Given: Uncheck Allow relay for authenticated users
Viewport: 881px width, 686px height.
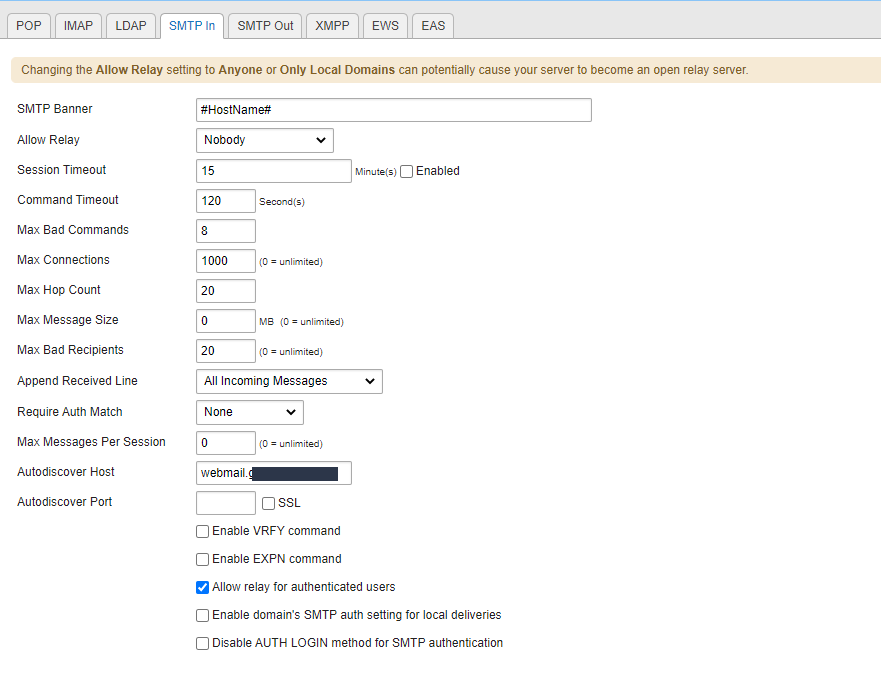Looking at the screenshot, I should [203, 587].
